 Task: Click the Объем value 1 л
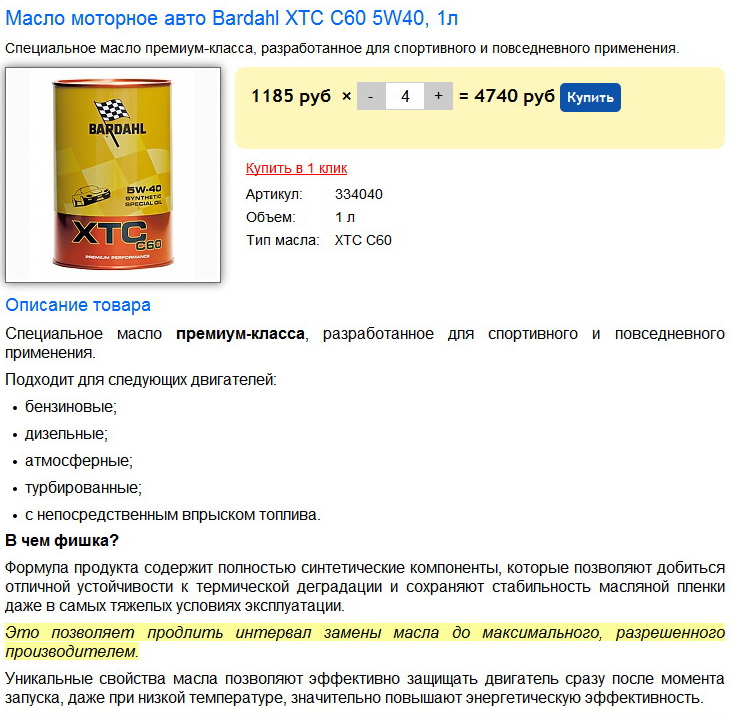[x=345, y=217]
